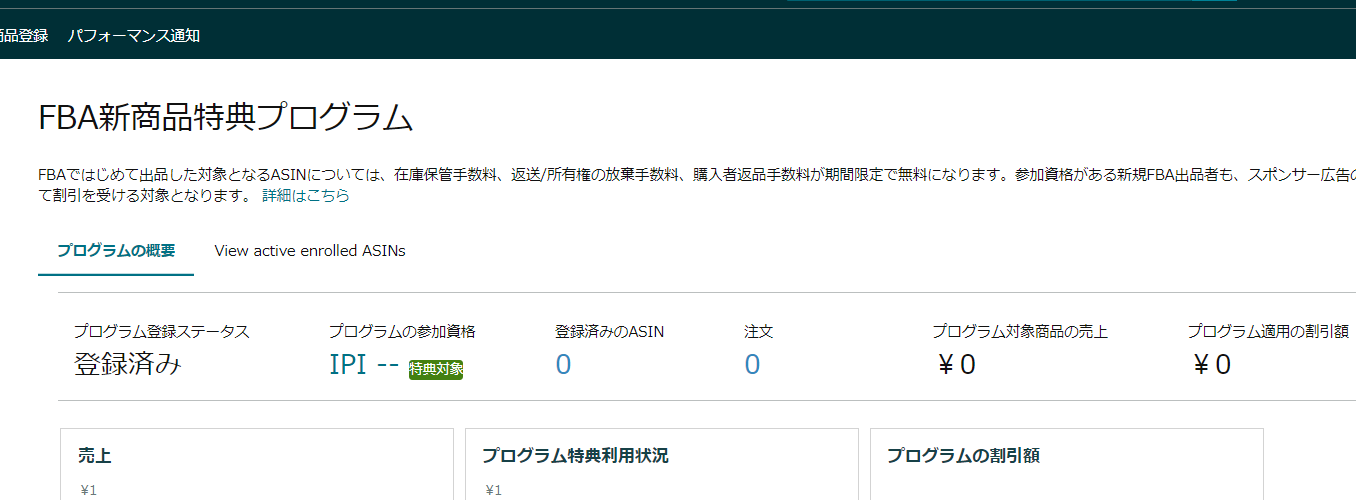Click the プログラム登録ステータス label
1356x500 pixels.
tap(162, 332)
